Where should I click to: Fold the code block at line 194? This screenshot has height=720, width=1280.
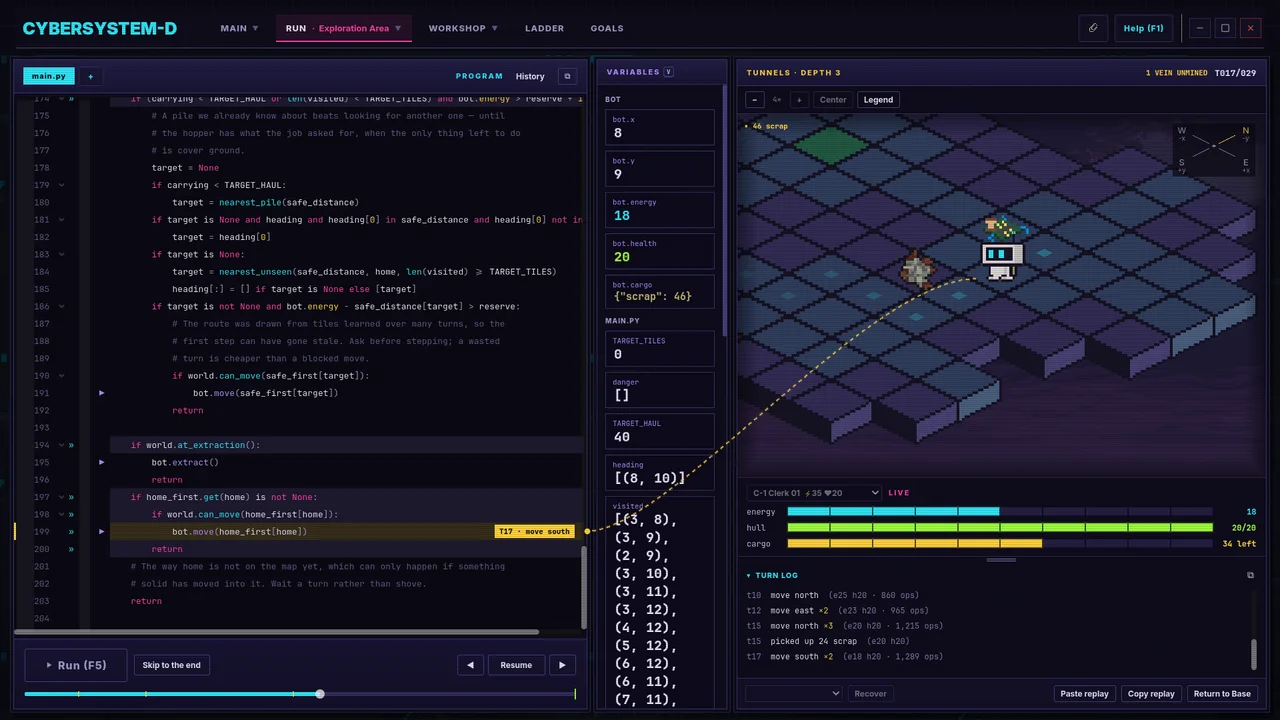click(61, 445)
